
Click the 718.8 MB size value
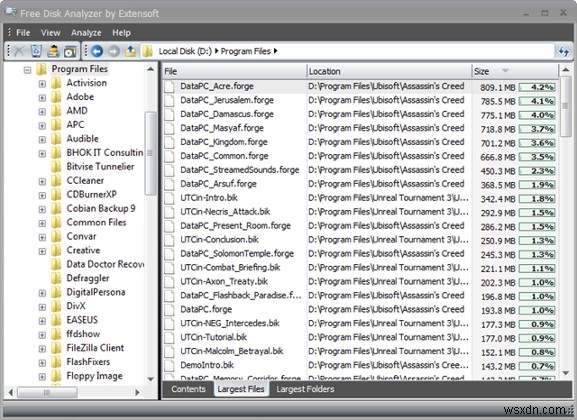point(498,130)
